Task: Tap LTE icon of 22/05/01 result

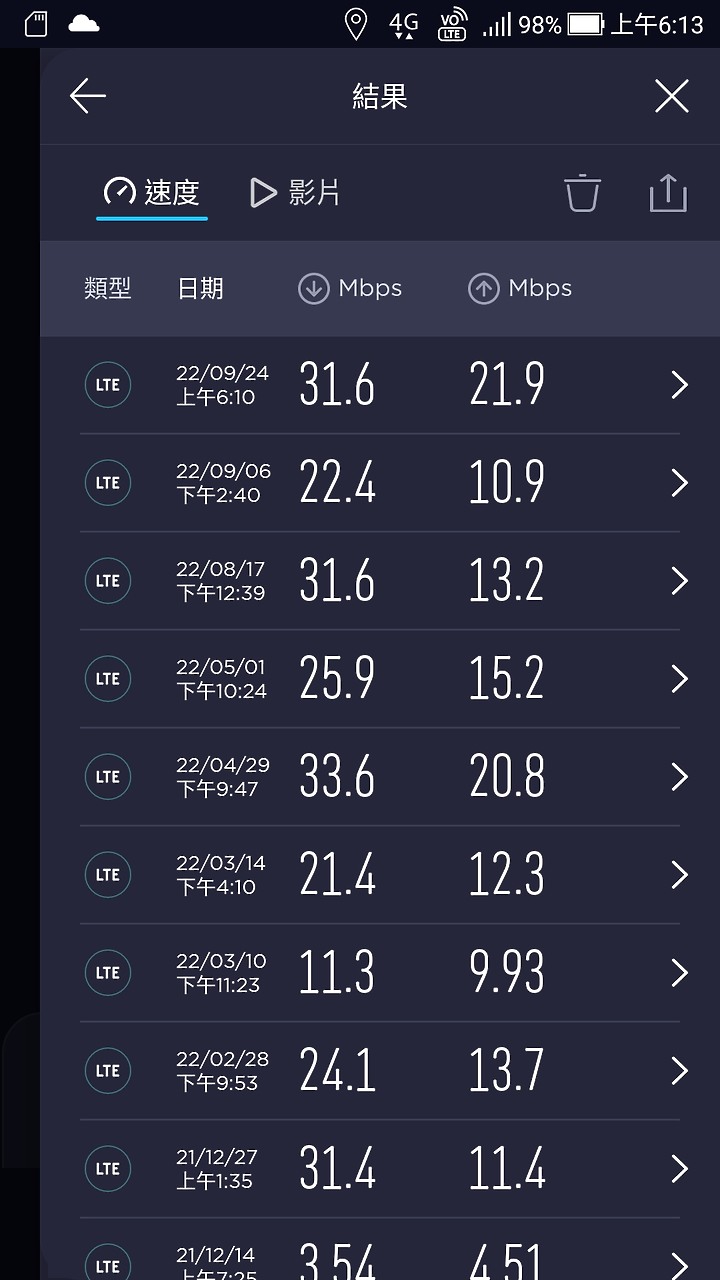Action: [108, 679]
